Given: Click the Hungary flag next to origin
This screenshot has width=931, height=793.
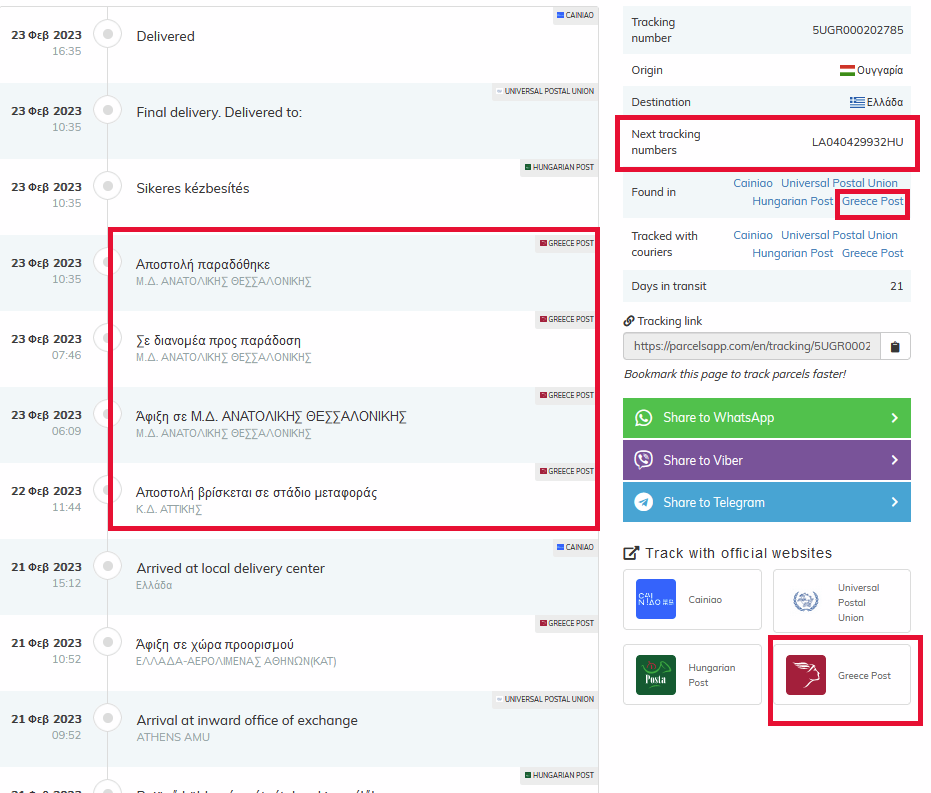Looking at the screenshot, I should [x=847, y=71].
